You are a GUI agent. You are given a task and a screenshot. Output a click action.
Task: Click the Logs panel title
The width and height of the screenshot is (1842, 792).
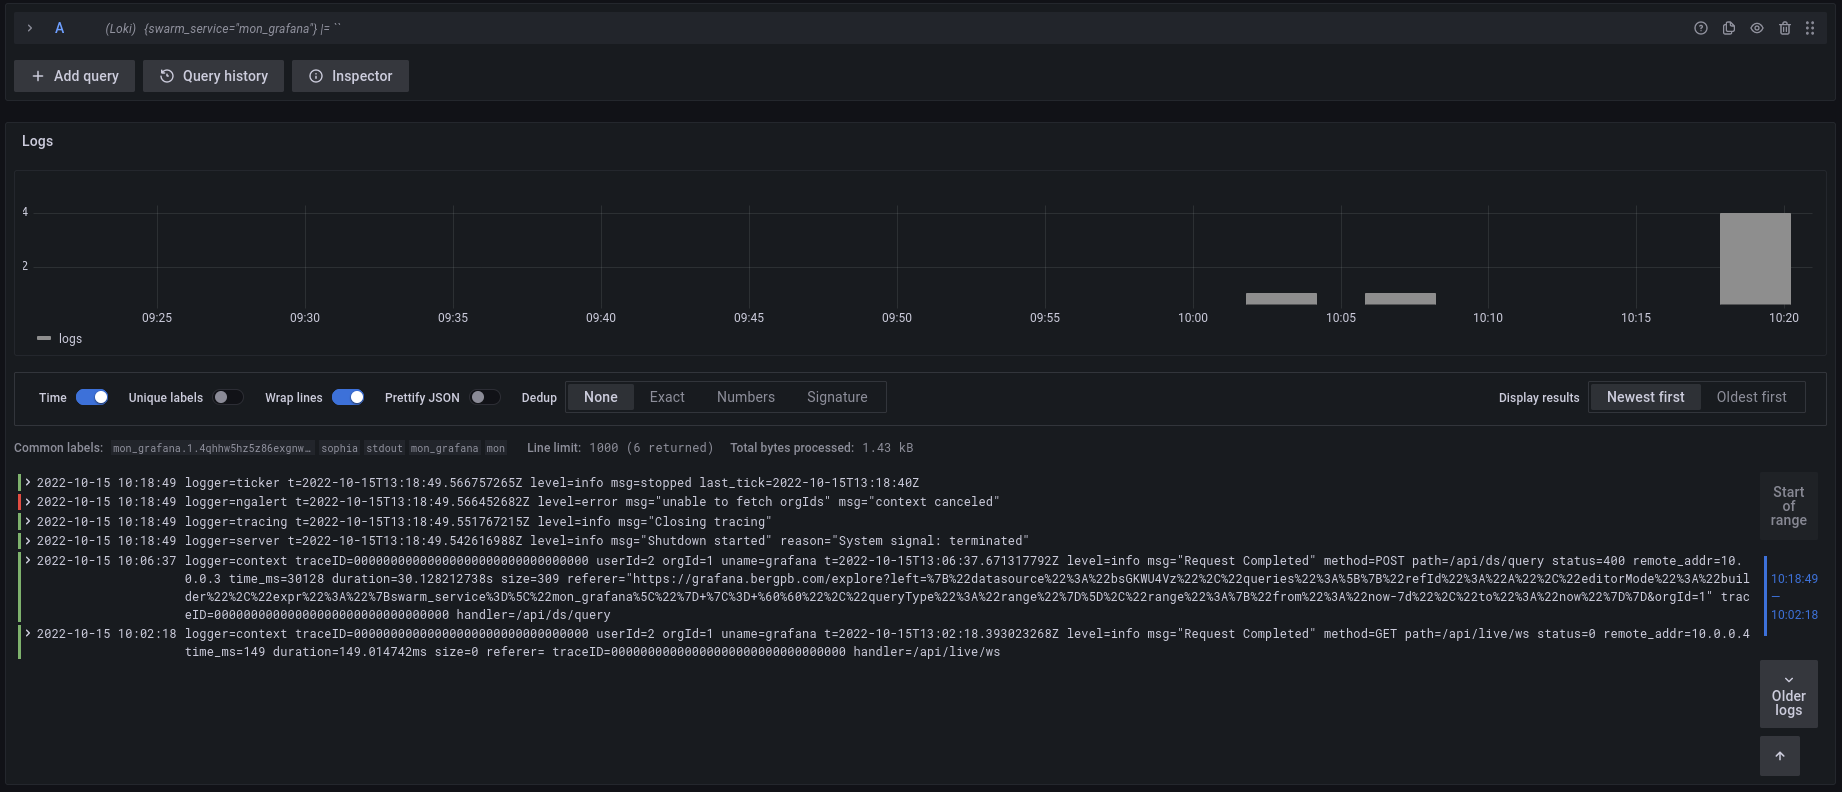tap(38, 141)
